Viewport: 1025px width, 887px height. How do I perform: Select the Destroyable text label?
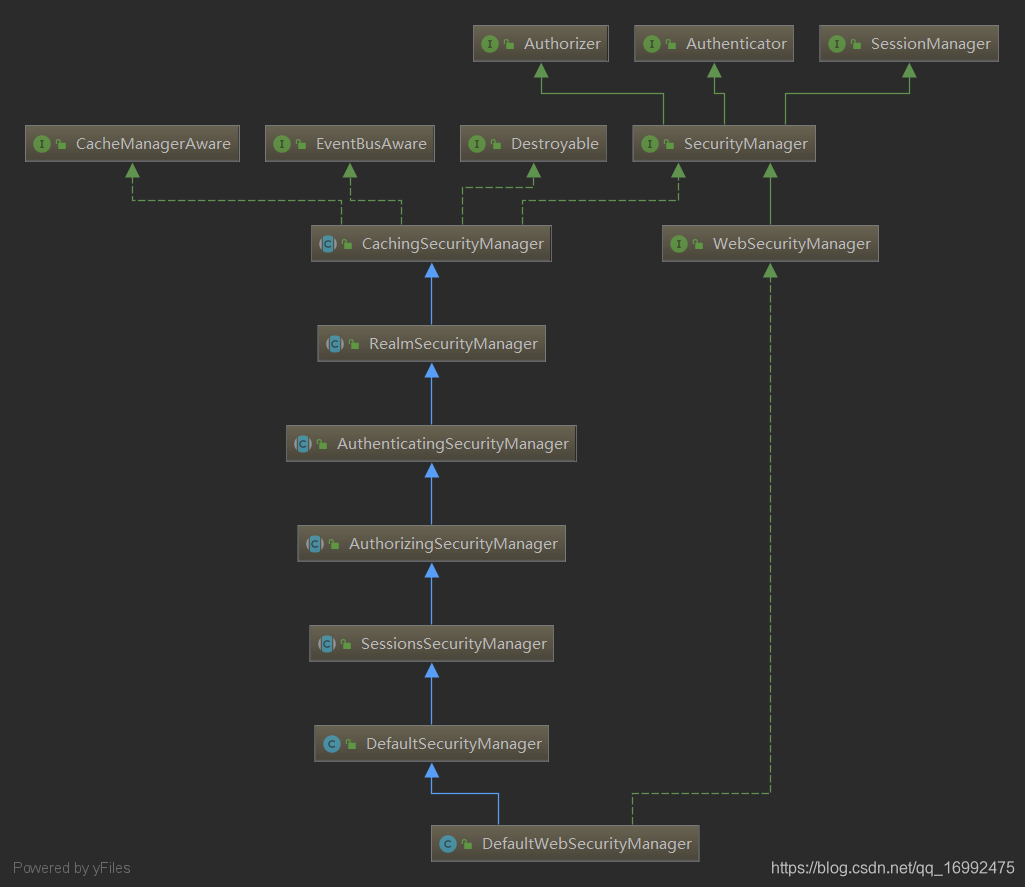[554, 144]
